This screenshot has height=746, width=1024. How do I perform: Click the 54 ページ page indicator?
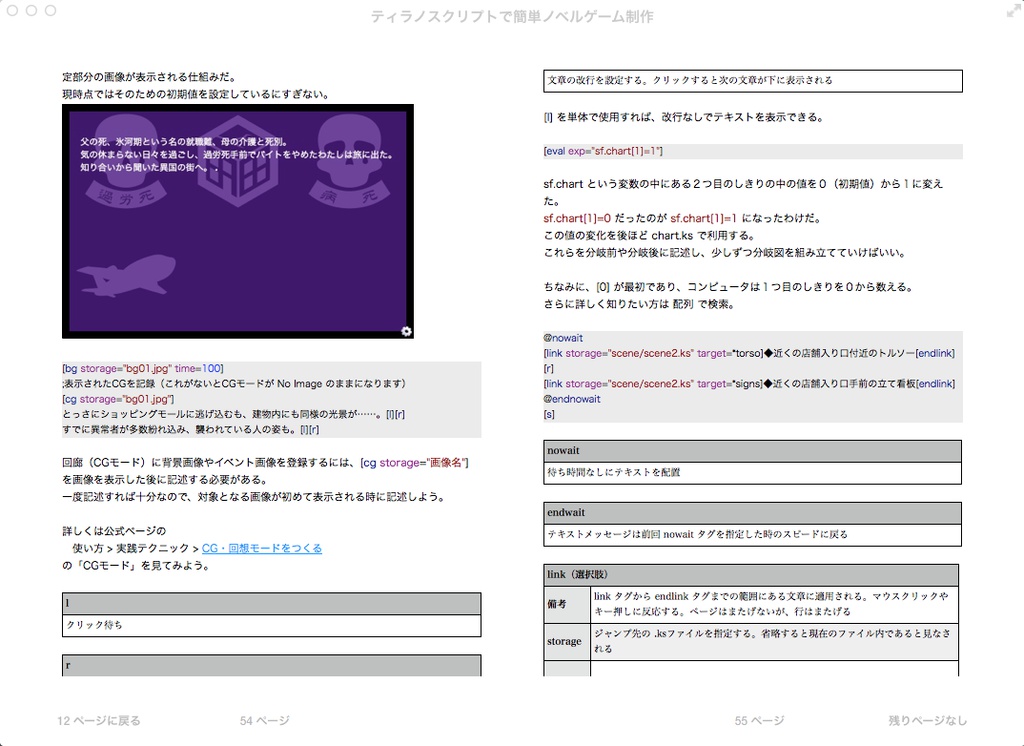point(264,721)
